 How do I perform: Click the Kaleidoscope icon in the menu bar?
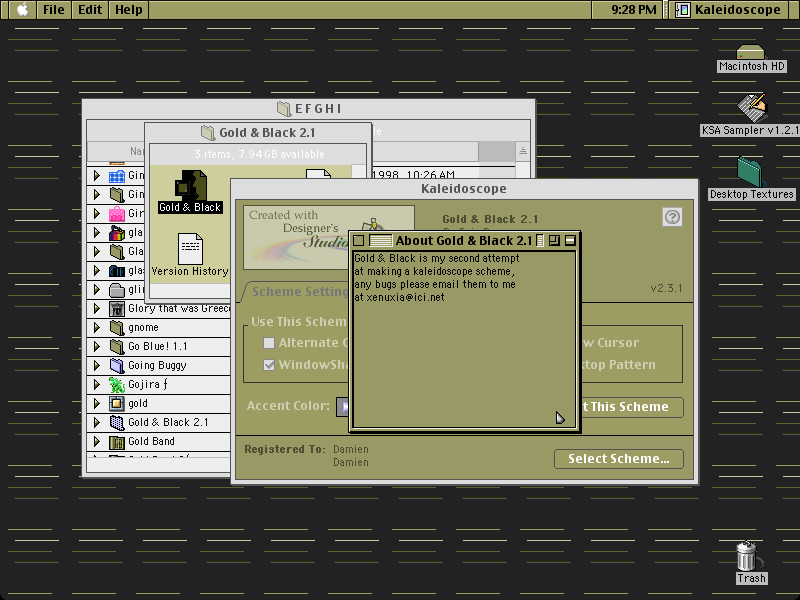[x=682, y=10]
